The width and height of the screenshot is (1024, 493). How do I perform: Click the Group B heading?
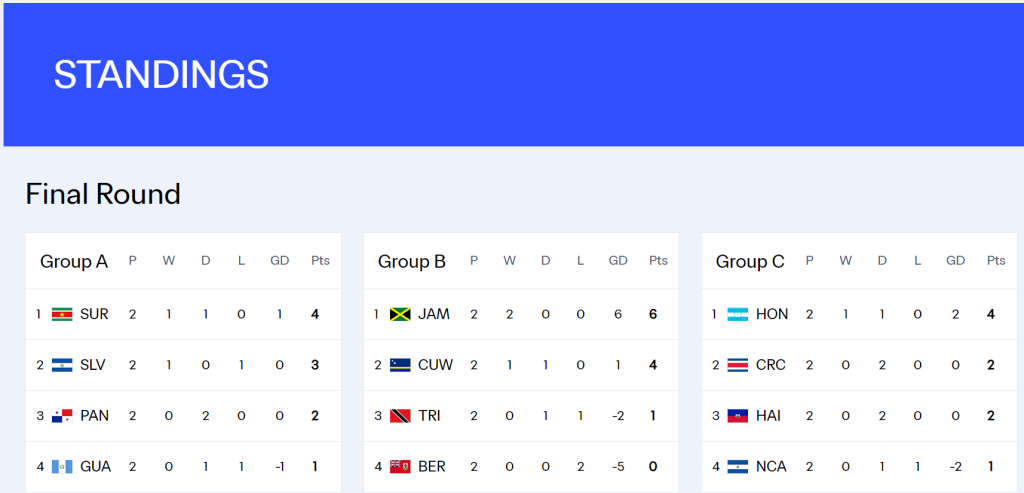(x=412, y=262)
